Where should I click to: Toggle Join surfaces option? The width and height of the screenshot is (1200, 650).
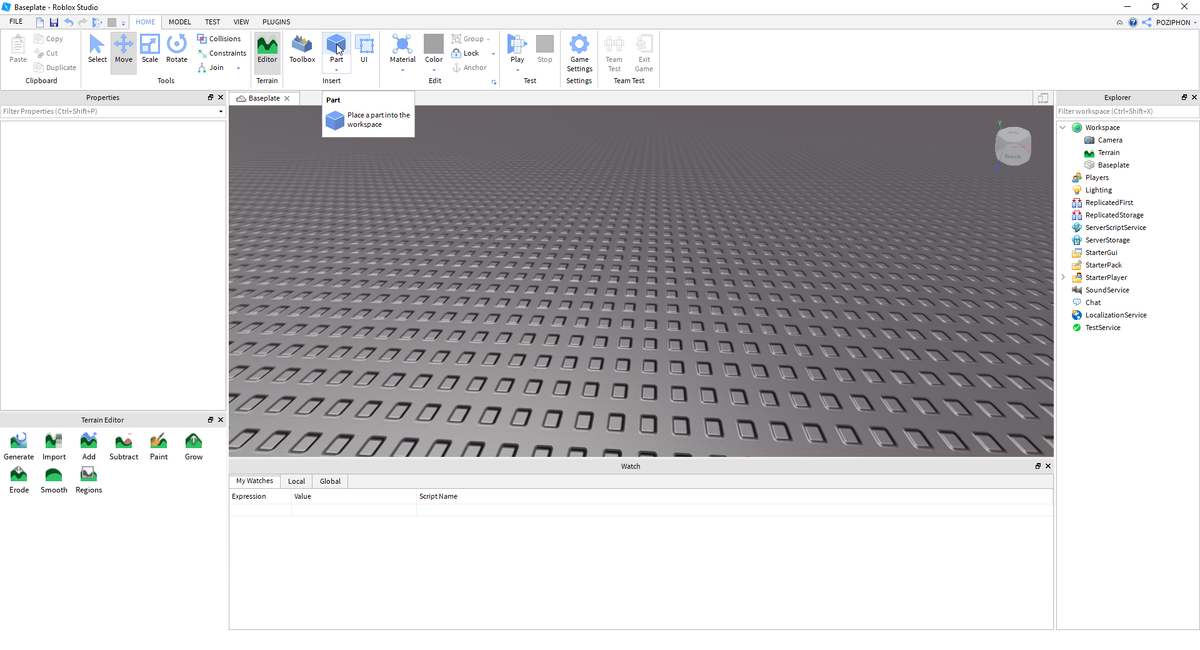pyautogui.click(x=211, y=67)
